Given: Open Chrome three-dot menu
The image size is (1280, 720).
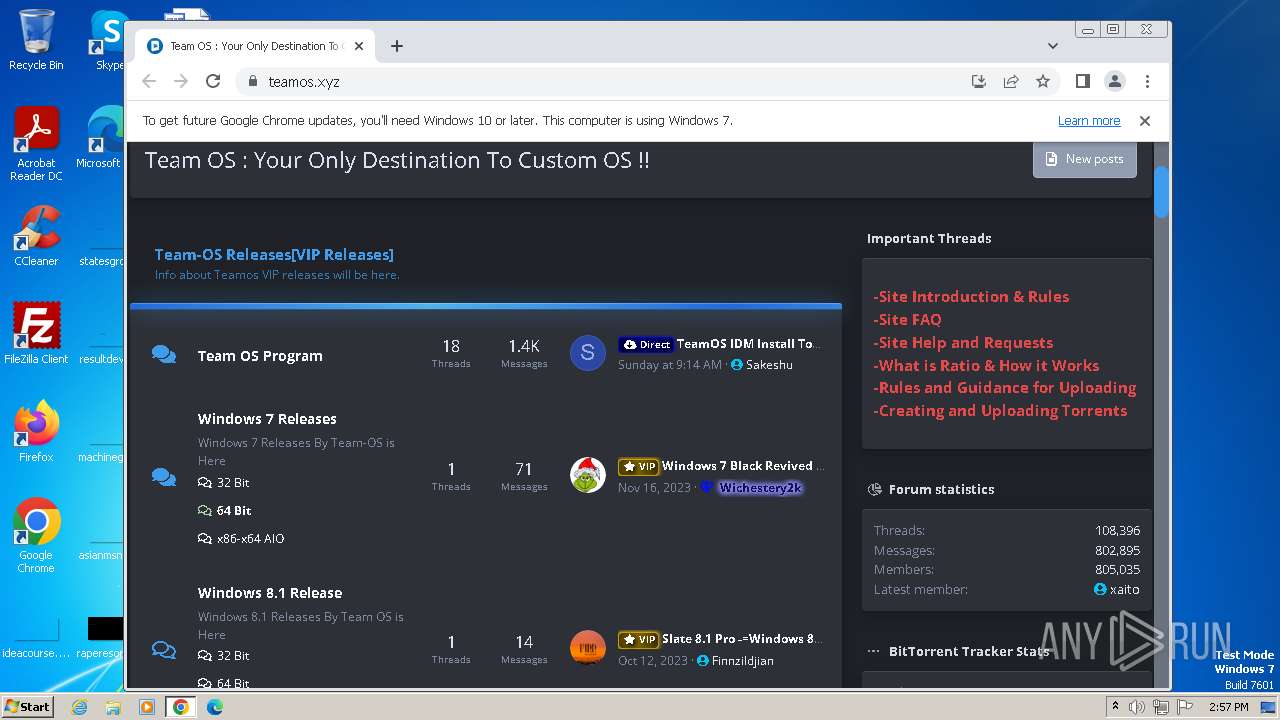Looking at the screenshot, I should pyautogui.click(x=1147, y=81).
